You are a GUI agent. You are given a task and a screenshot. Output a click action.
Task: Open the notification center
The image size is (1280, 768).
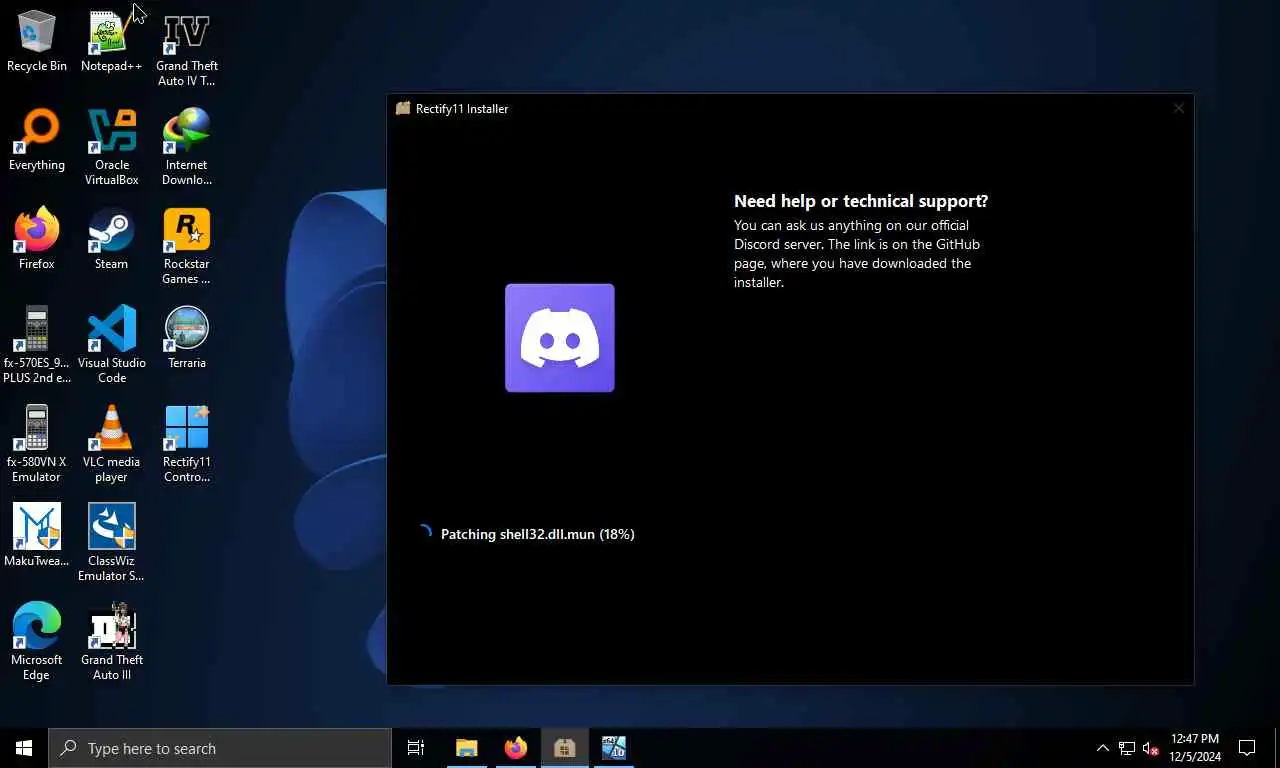click(1247, 748)
